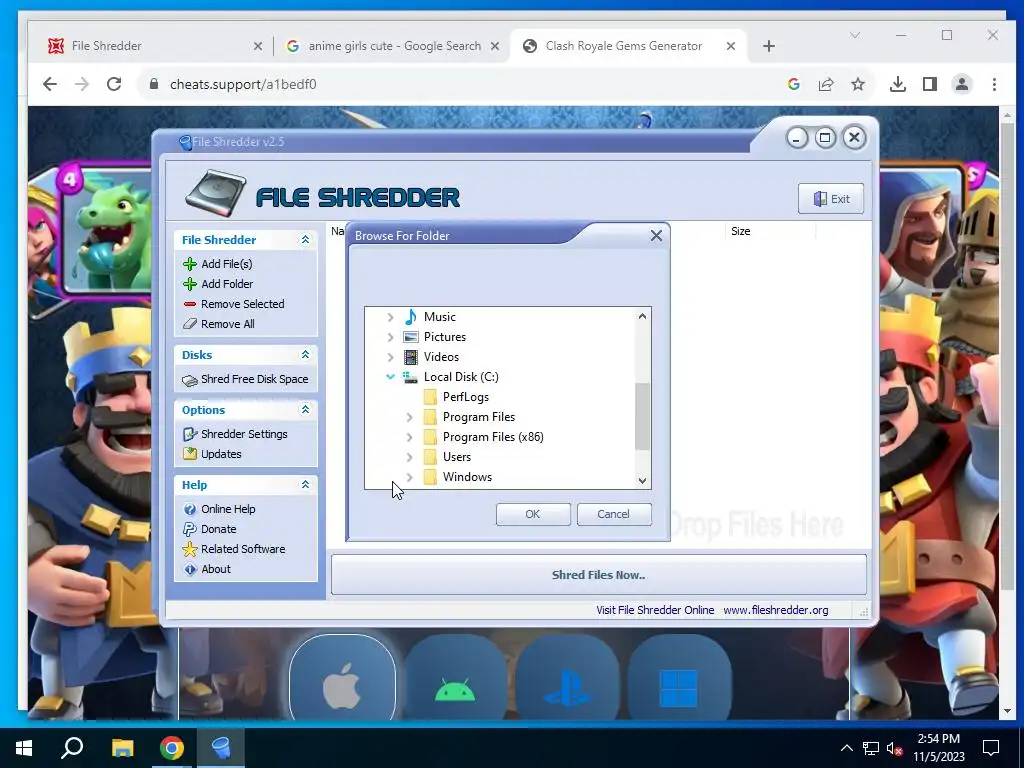Switch to anime girls cute Google Search tab
Screen dimensions: 1024x768
coord(394,46)
